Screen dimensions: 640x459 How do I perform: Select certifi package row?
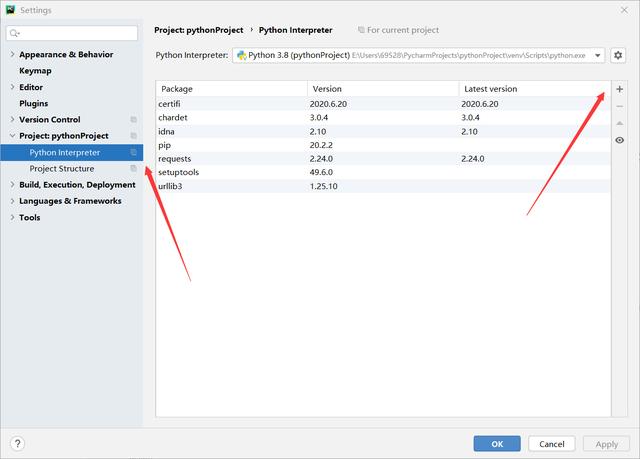point(383,104)
